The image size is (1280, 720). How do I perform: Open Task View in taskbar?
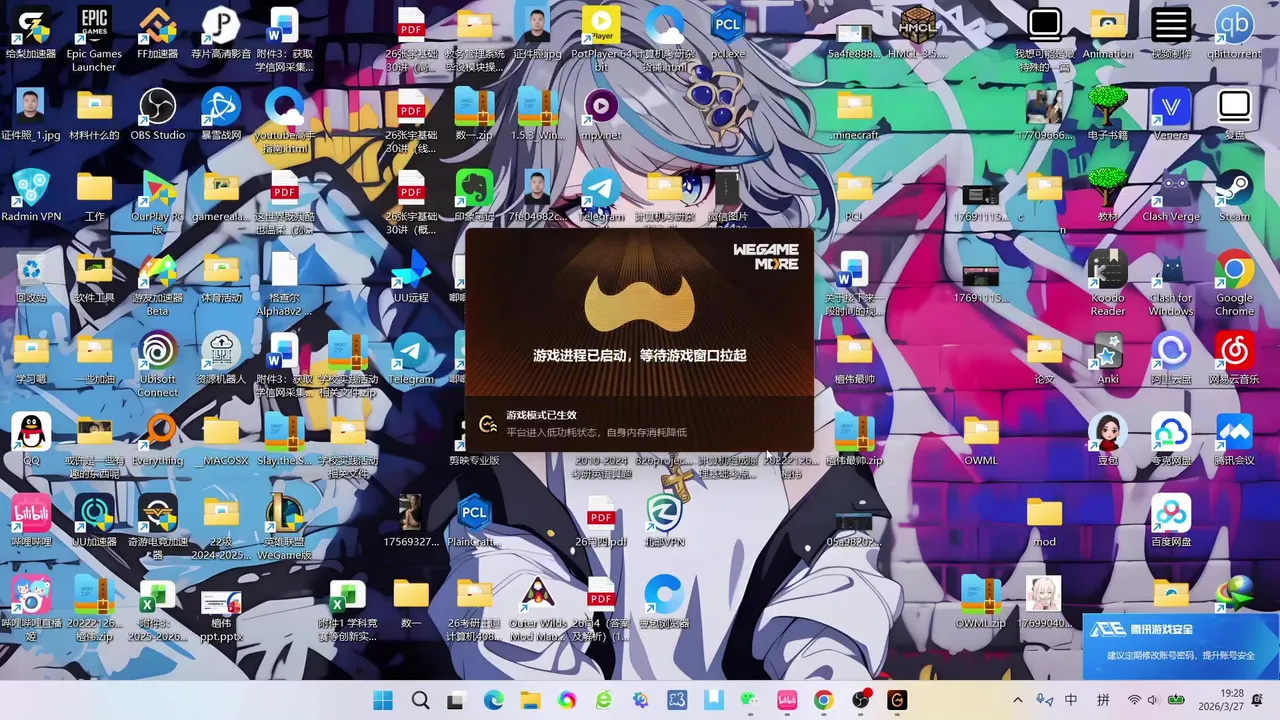coord(456,700)
